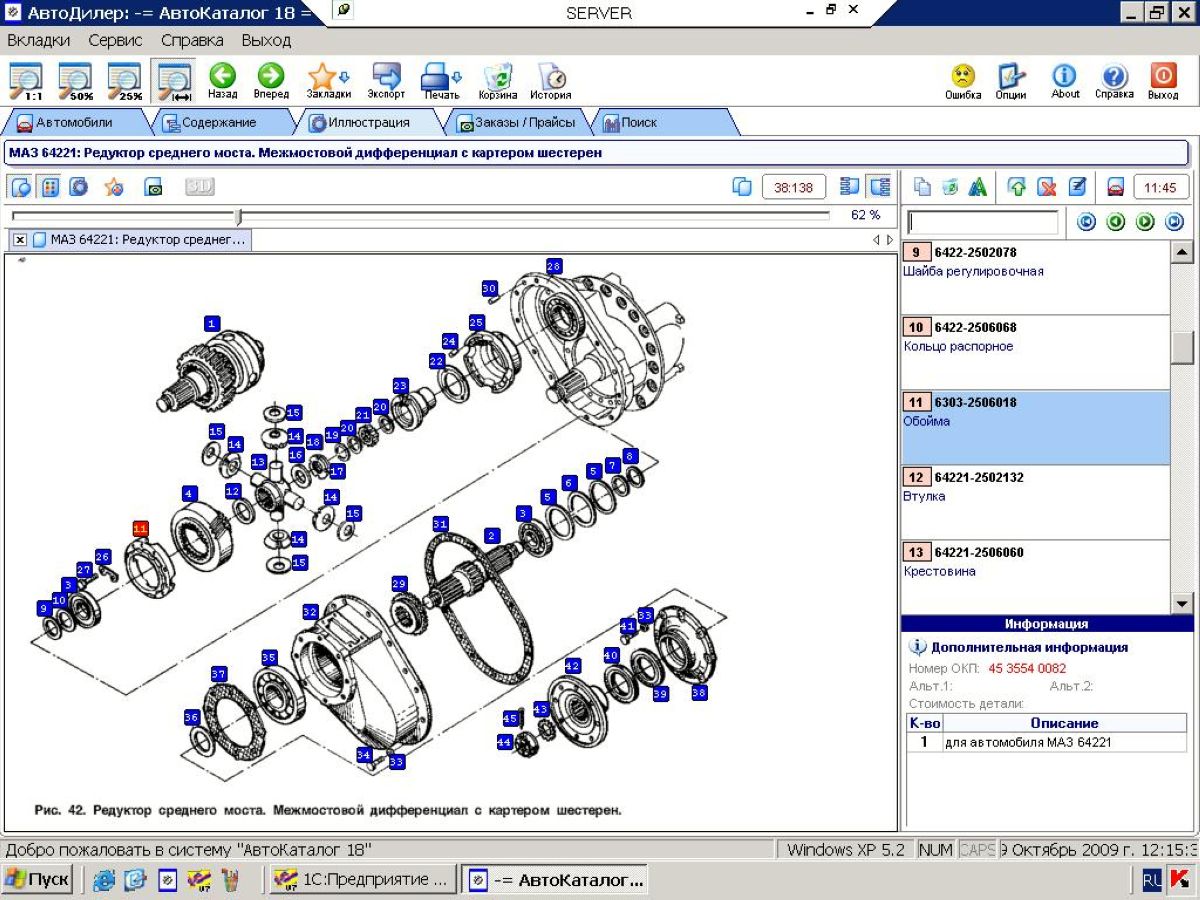Jump to last part in list
Screen dimensions: 1200x900
pos(1174,222)
